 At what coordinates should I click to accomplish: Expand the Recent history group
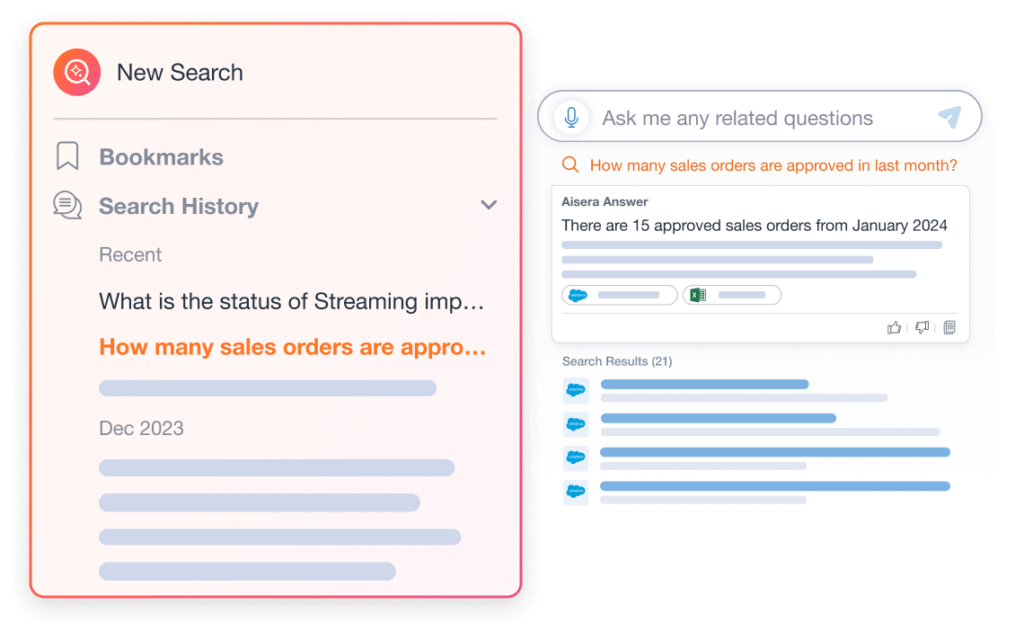click(130, 255)
